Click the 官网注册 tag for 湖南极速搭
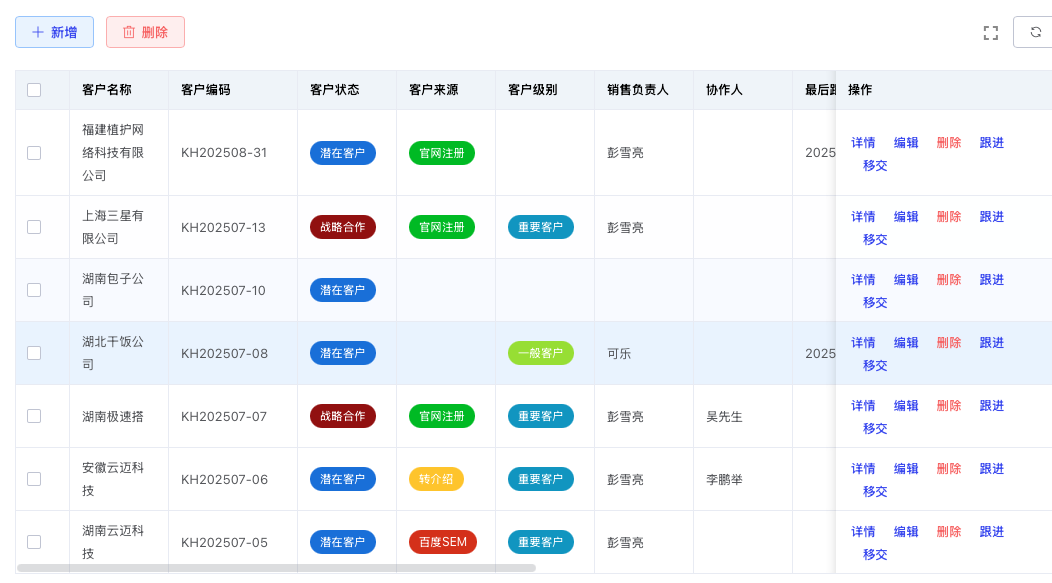 point(441,416)
